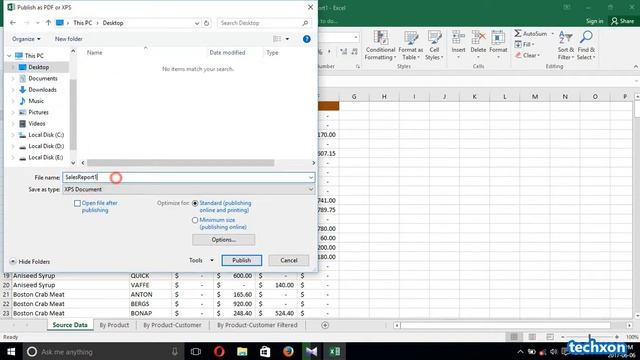Screen dimensions: 640x360
Task: Launch Opera from the taskbar
Action: coord(219,351)
